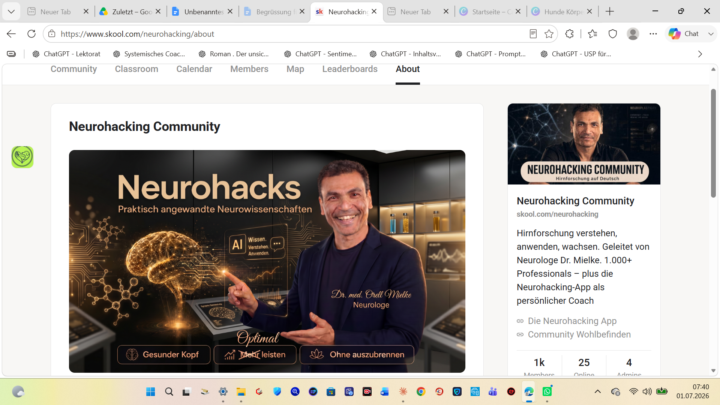Open the Neurohacks banner image
Screen dimensions: 720x405
[267, 261]
